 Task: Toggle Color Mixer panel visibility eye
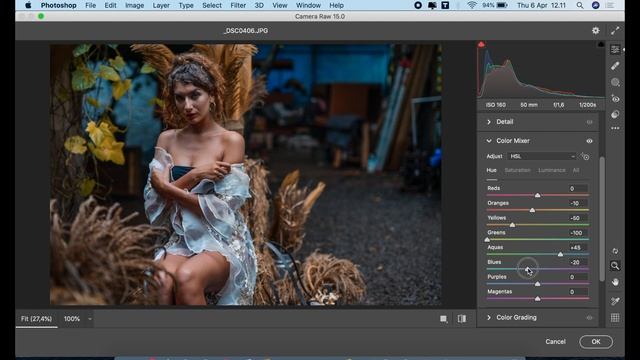point(589,141)
